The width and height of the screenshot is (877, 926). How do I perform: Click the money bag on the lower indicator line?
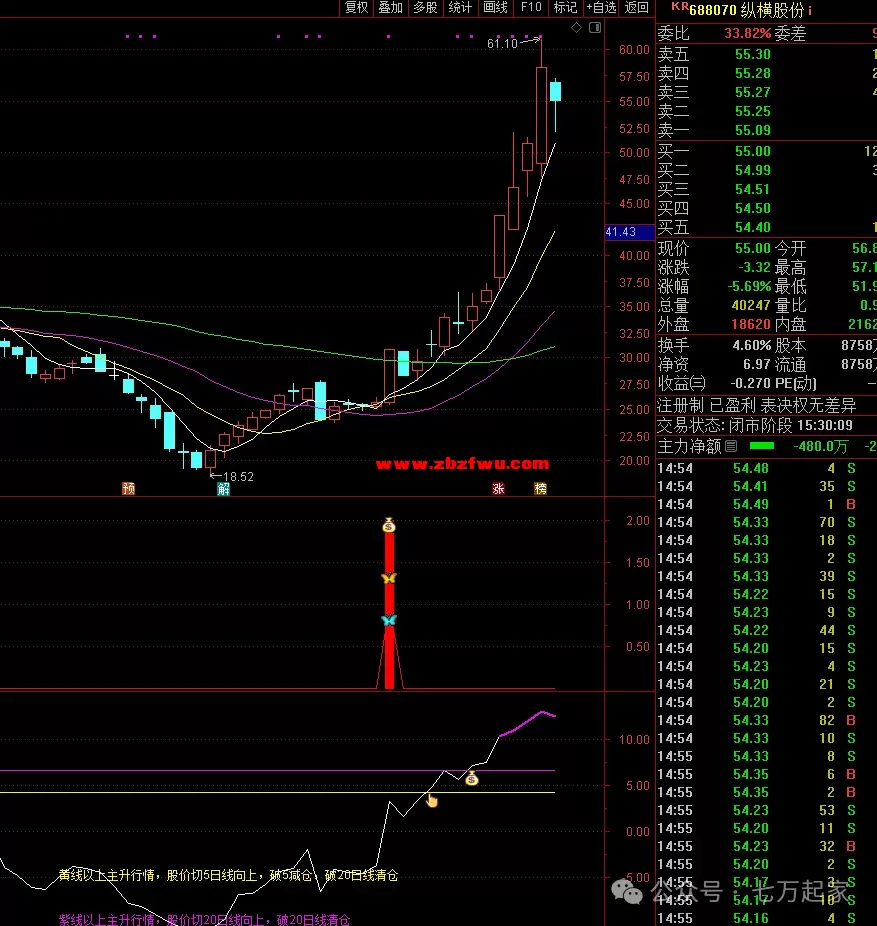point(471,779)
